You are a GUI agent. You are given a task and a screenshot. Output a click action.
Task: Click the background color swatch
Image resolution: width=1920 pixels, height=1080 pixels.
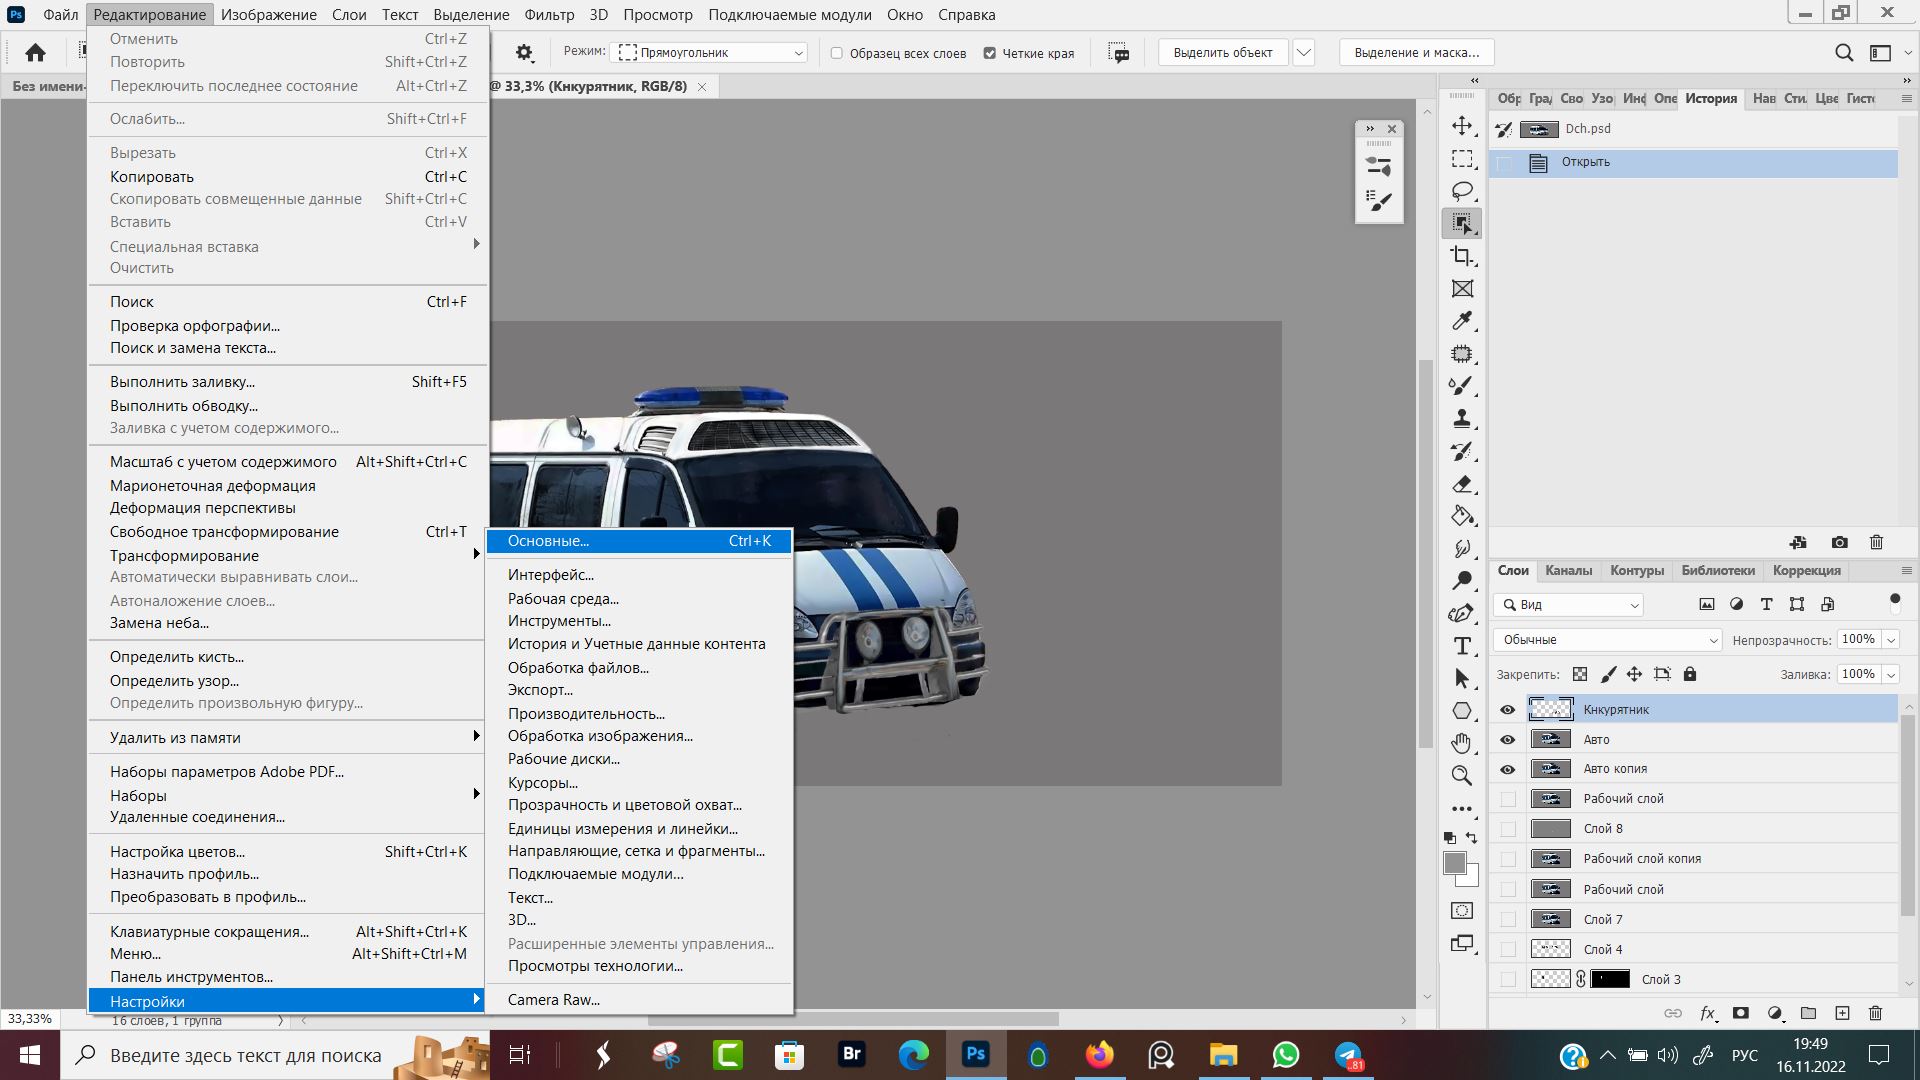click(x=1471, y=880)
